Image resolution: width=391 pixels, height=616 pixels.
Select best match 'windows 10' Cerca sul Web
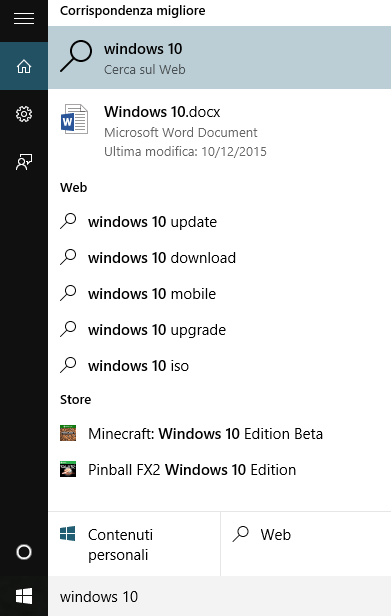coord(219,58)
